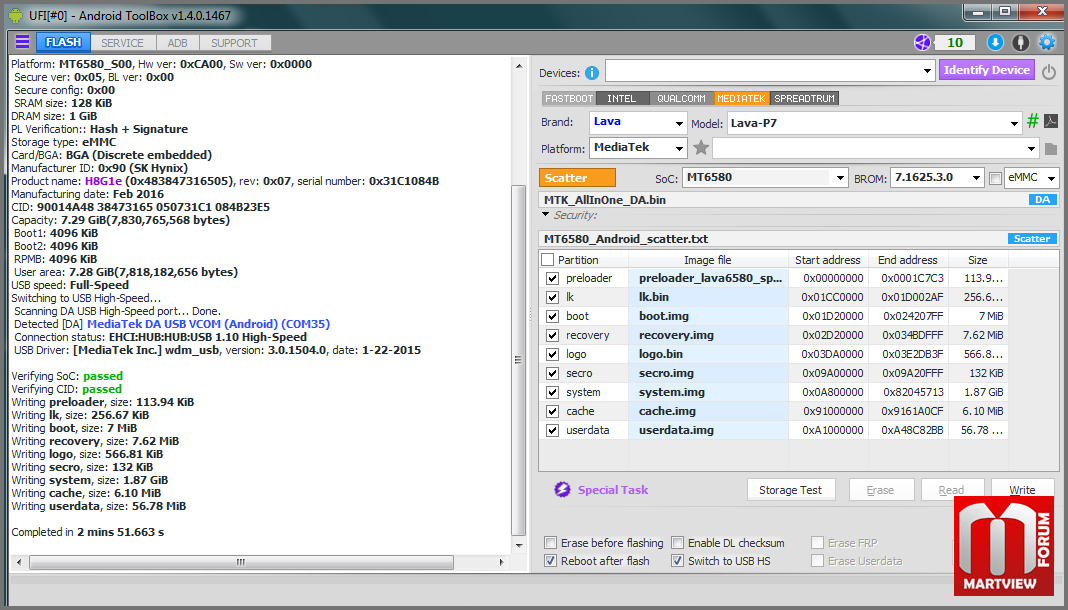The width and height of the screenshot is (1068, 610).
Task: Open the PDF manual icon
Action: tap(1051, 121)
